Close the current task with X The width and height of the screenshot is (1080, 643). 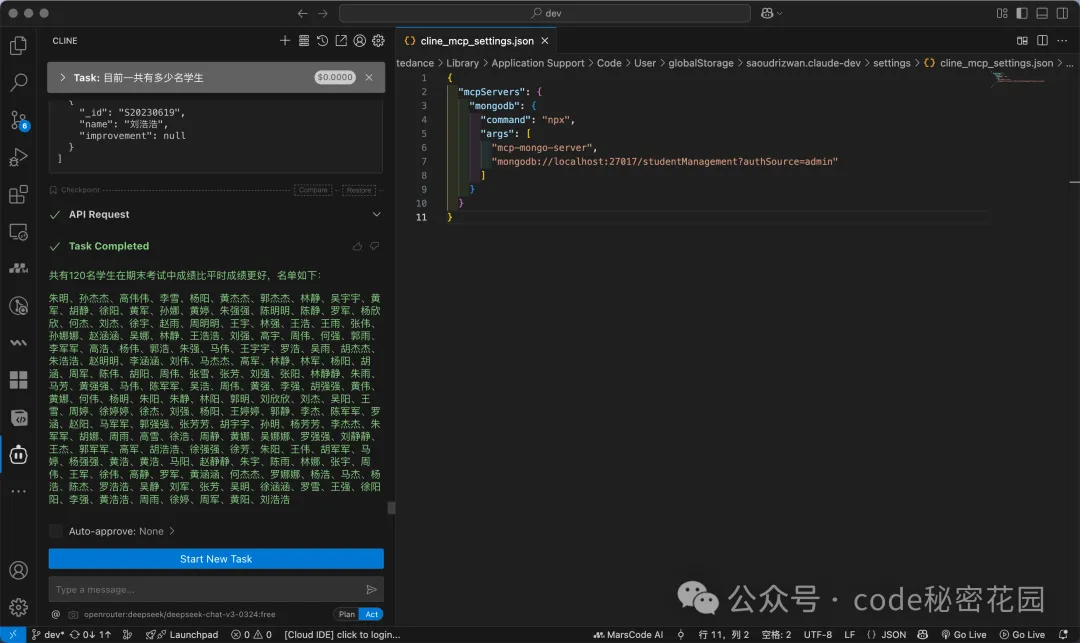[369, 77]
